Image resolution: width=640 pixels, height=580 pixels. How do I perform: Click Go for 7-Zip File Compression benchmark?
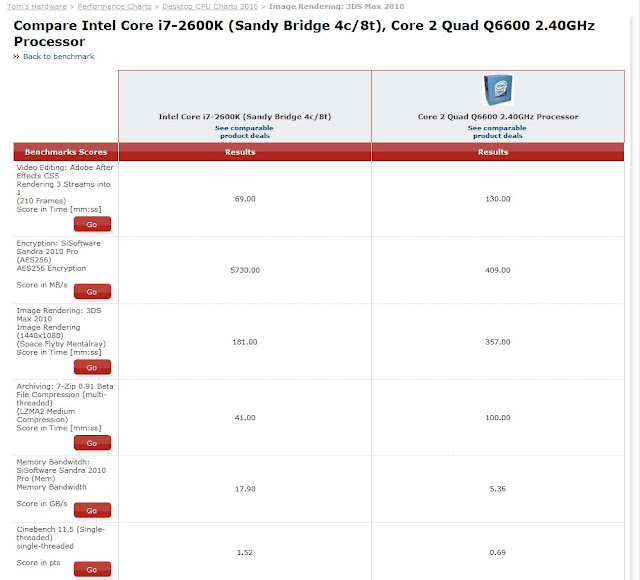(92, 443)
